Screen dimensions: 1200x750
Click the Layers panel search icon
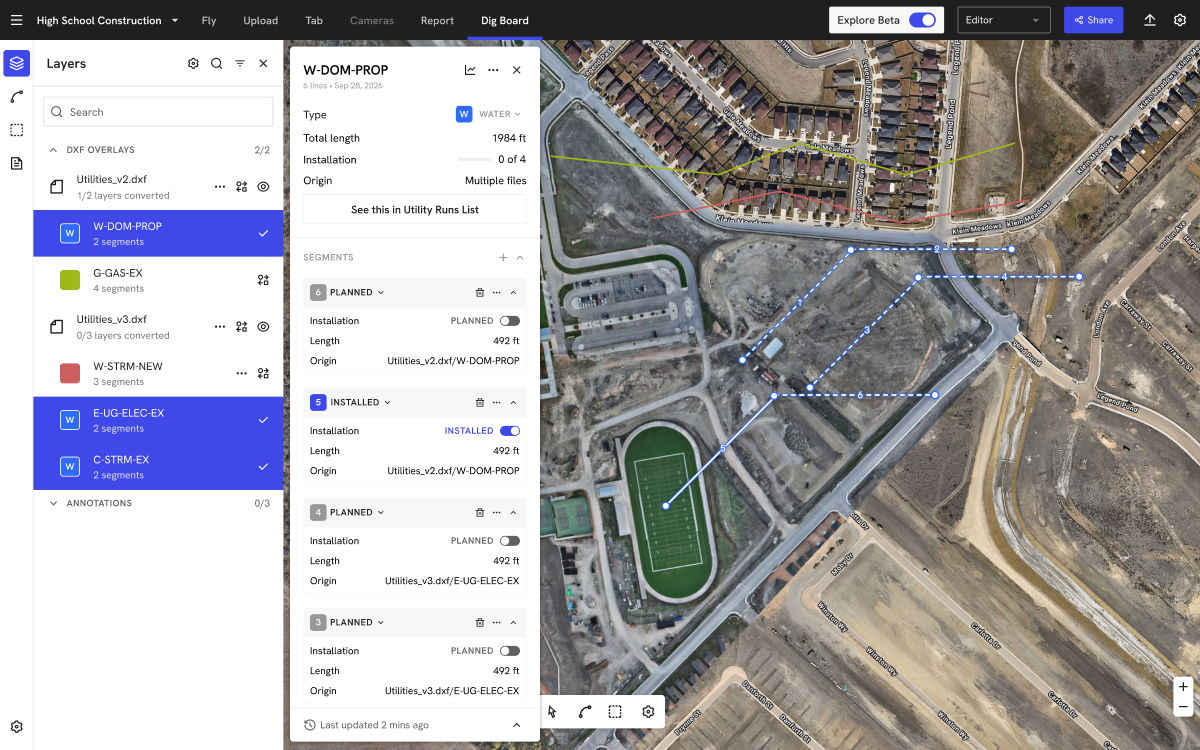[x=216, y=64]
